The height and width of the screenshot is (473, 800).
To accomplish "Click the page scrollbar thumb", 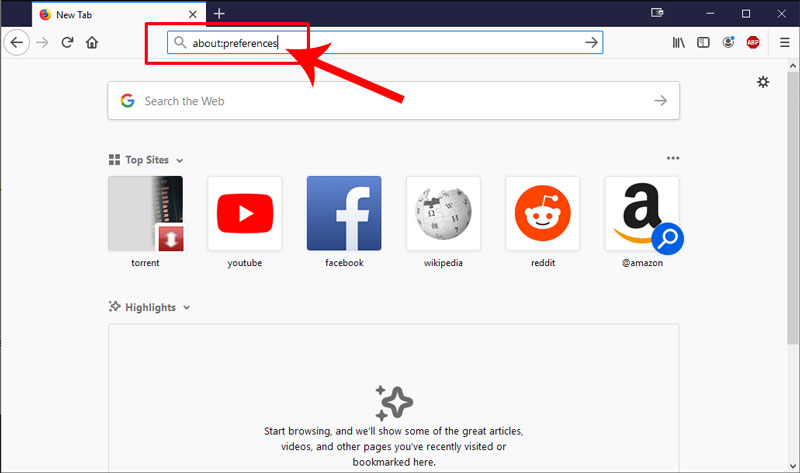I will [x=792, y=208].
